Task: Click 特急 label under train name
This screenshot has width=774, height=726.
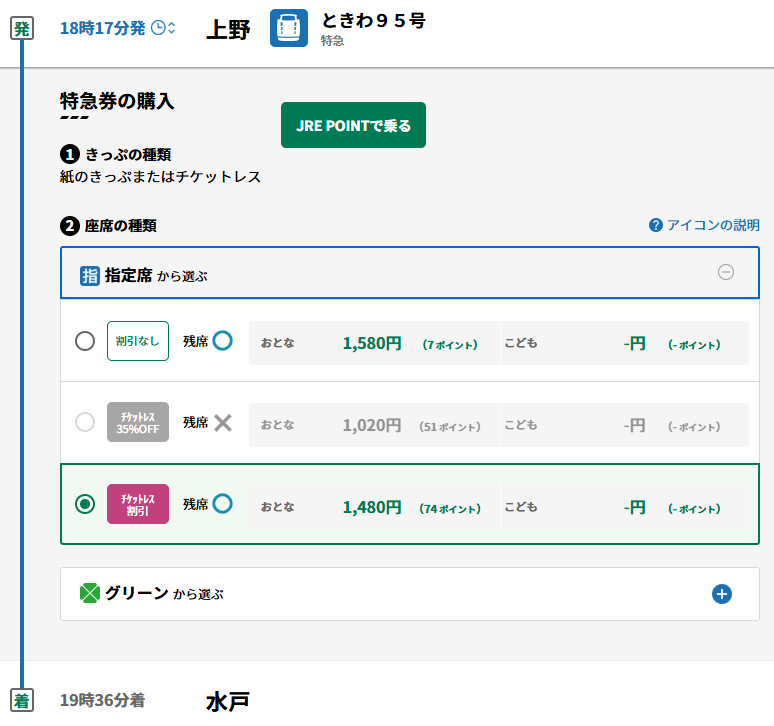Action: (332, 40)
